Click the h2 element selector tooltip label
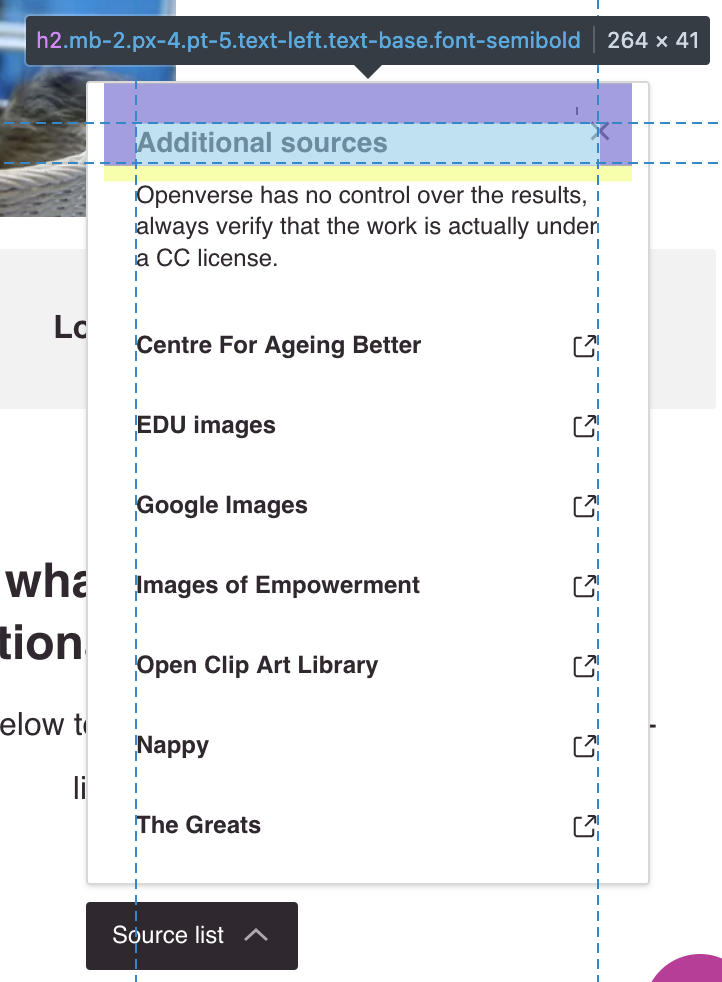This screenshot has height=982, width=722. click(x=309, y=41)
